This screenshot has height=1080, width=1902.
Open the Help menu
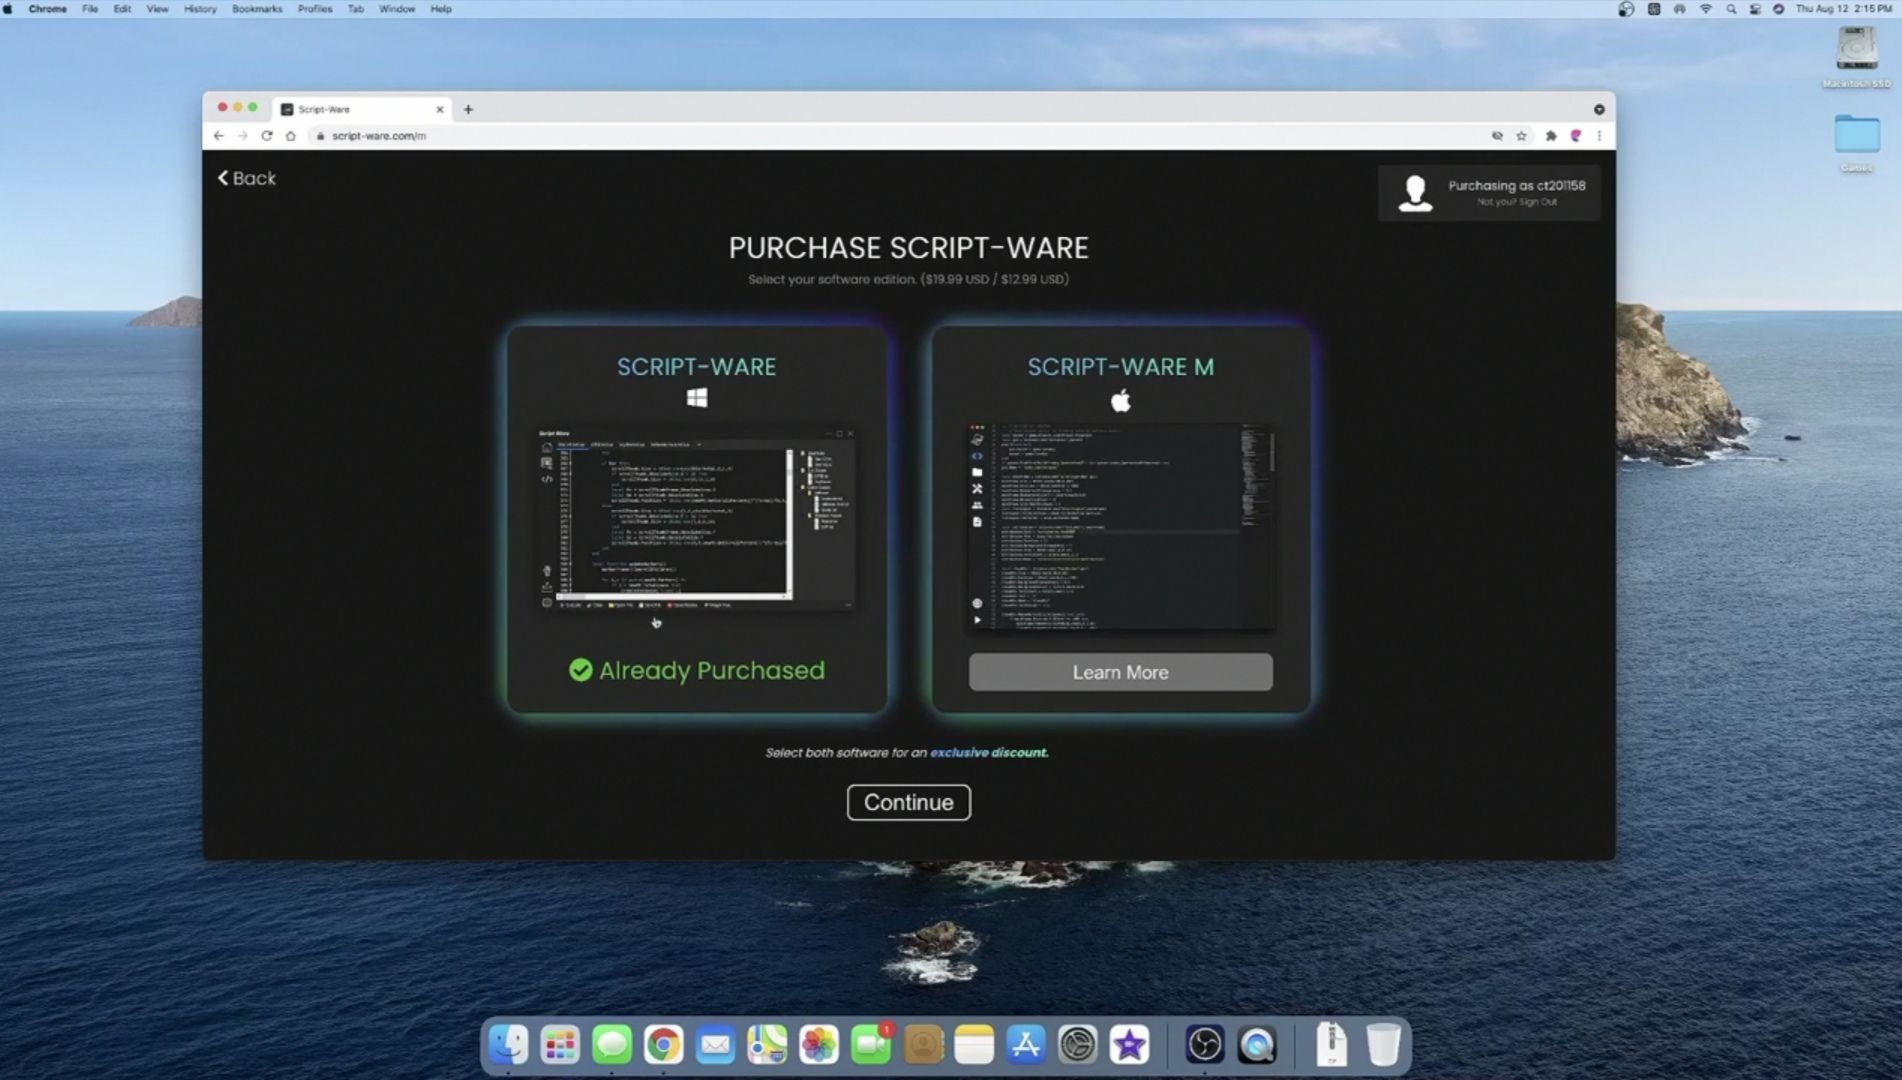[441, 9]
